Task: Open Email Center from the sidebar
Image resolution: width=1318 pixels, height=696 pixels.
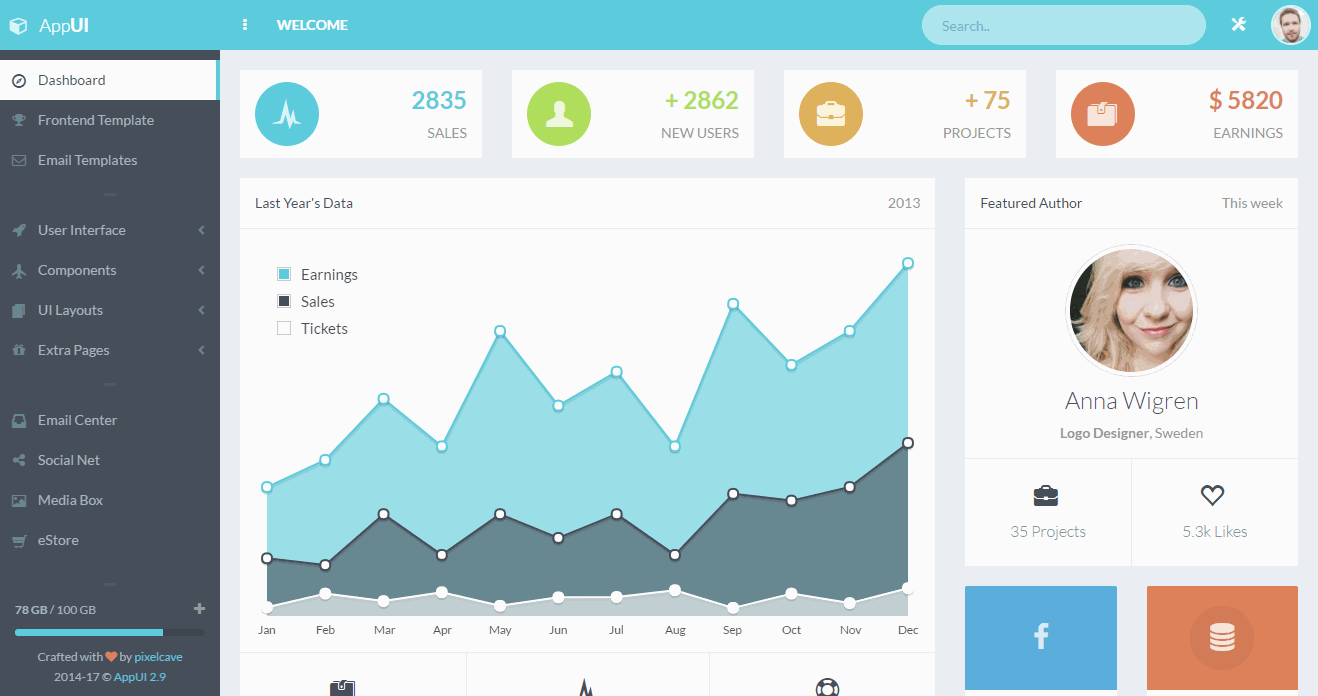Action: [77, 420]
